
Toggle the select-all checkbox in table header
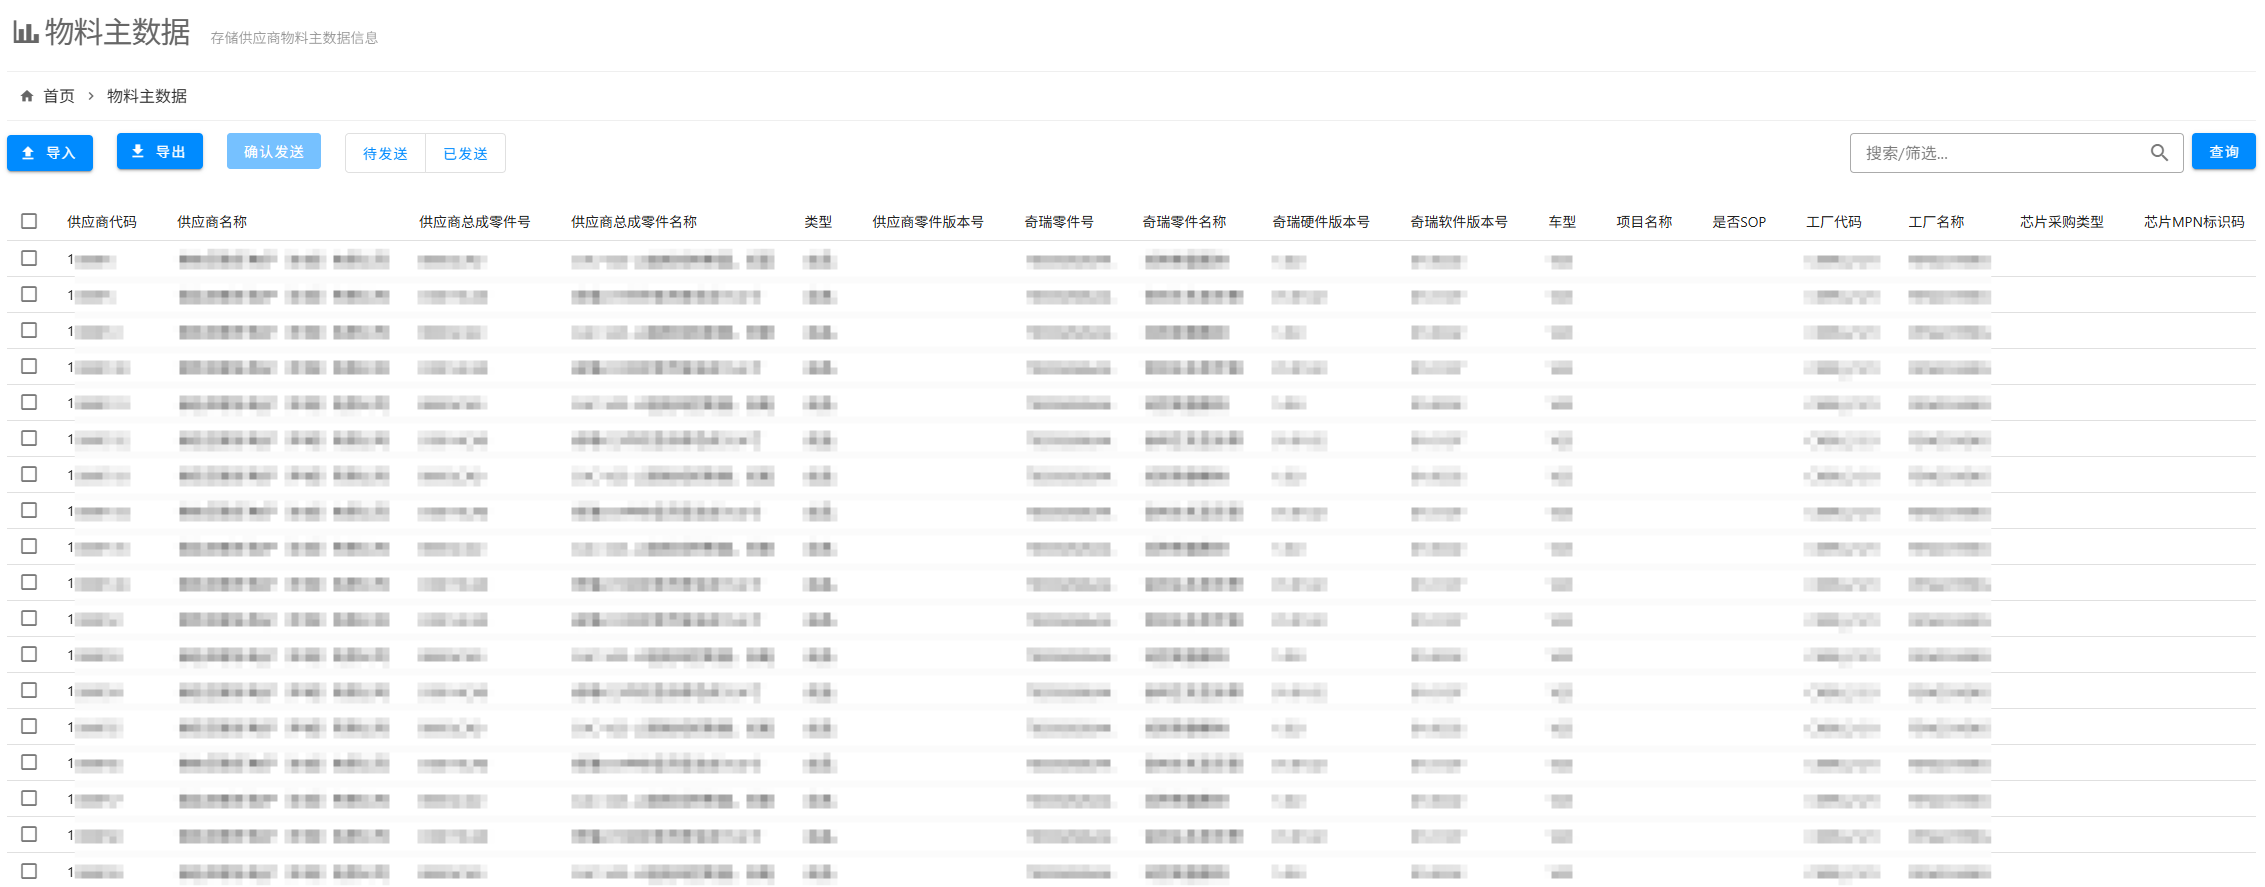[x=29, y=221]
